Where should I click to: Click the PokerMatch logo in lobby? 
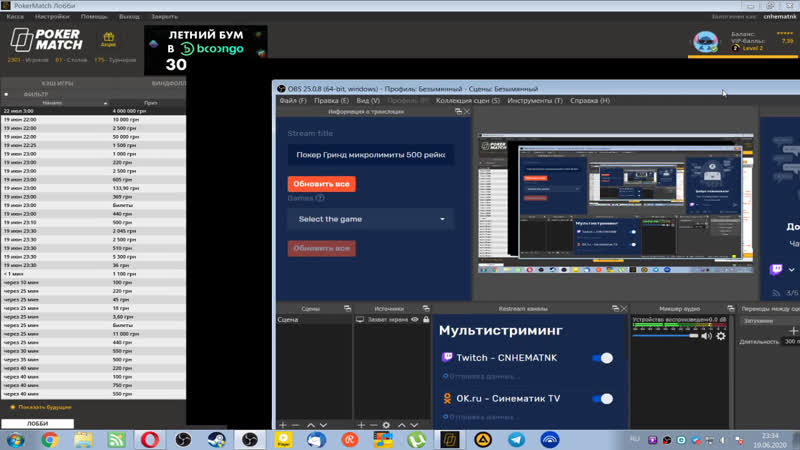(46, 40)
